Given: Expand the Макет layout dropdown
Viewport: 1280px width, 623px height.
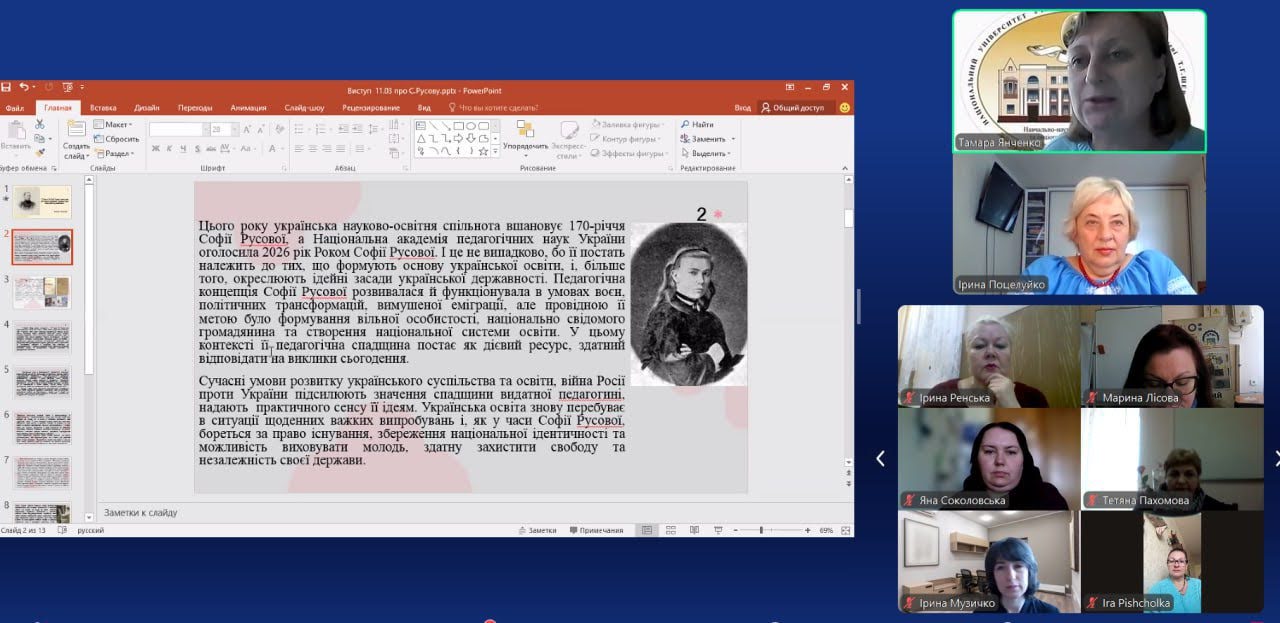Looking at the screenshot, I should click(x=116, y=125).
